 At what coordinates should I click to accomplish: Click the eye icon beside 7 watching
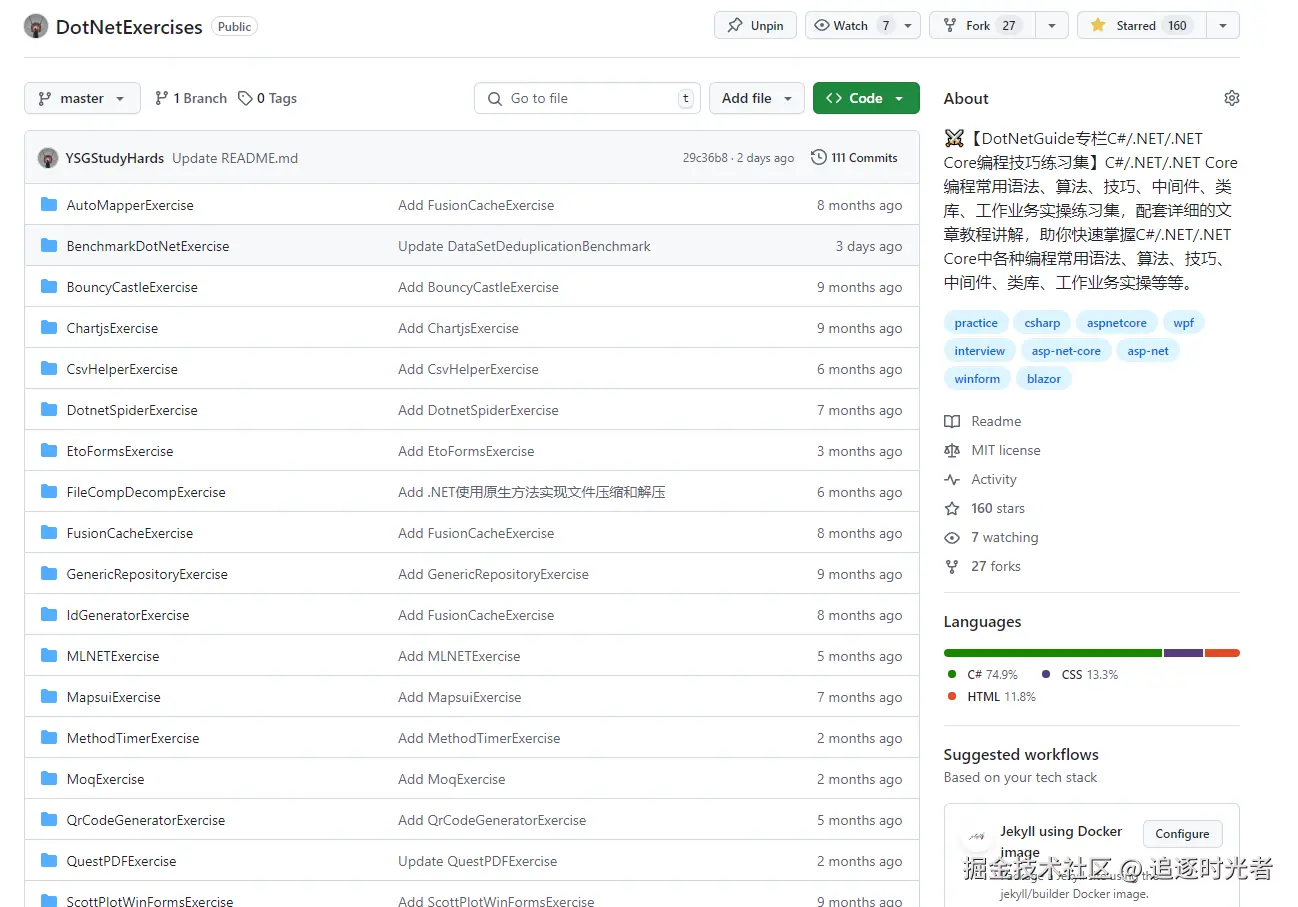[952, 537]
